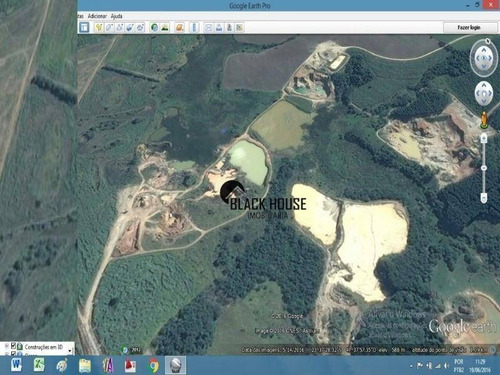Start the record a tour tool
Image resolution: width=500 pixels, height=375 pixels.
click(140, 27)
